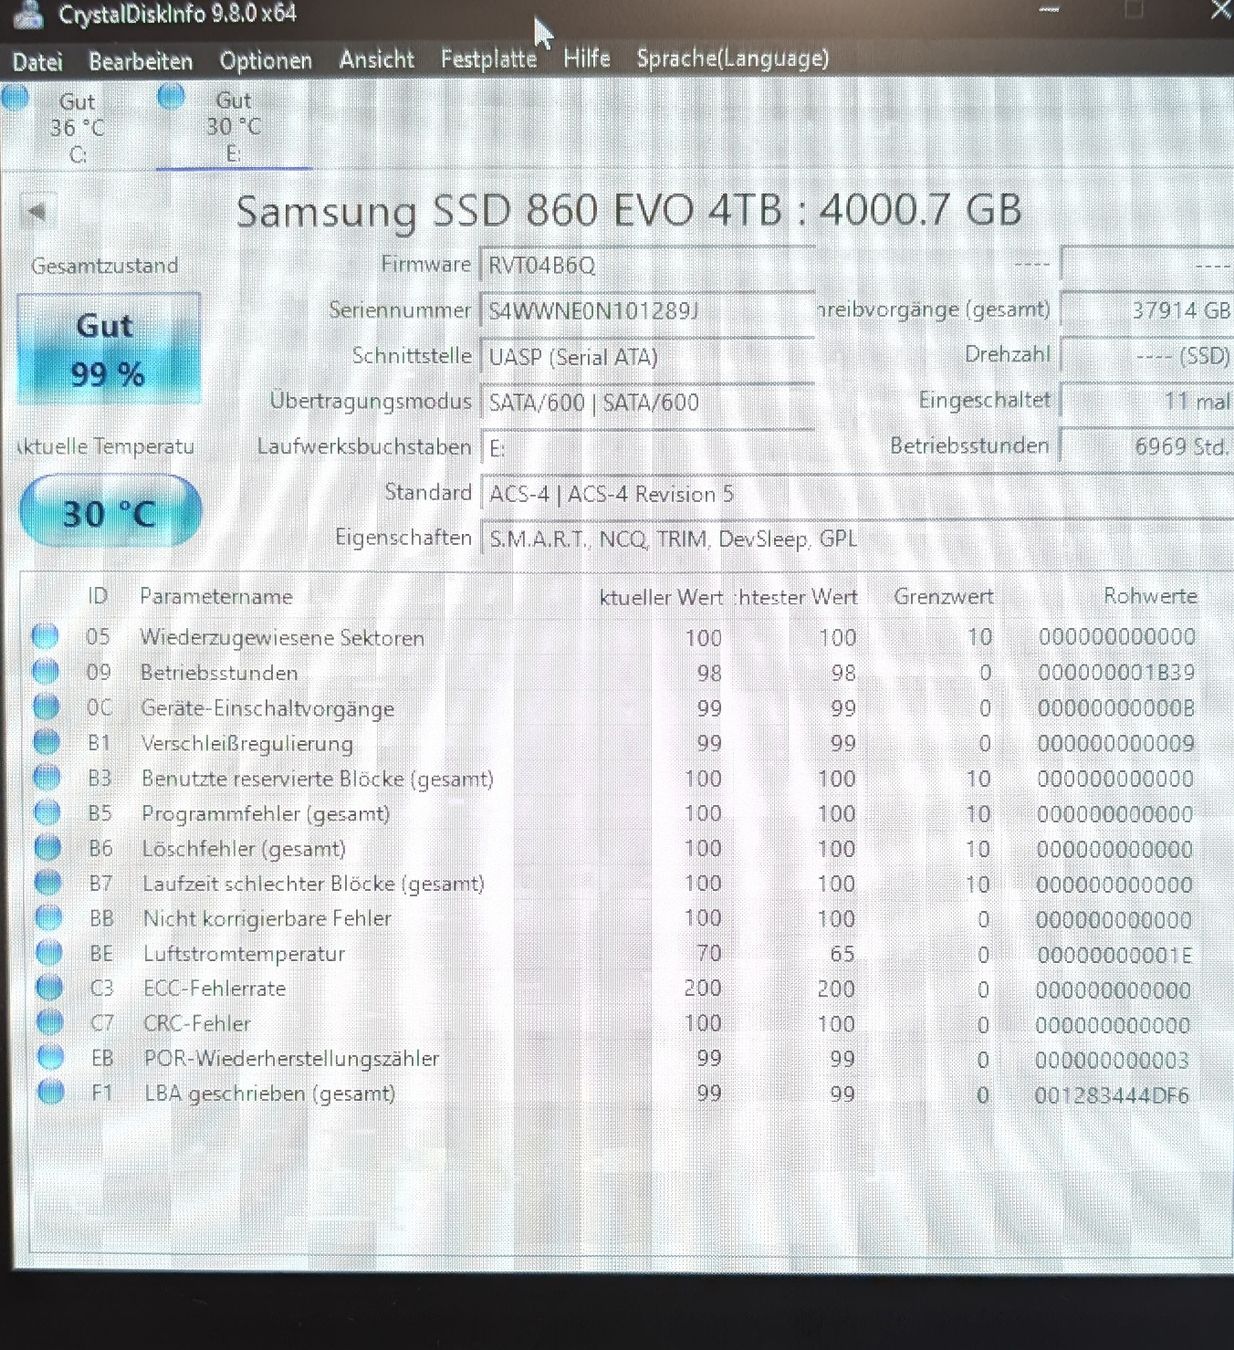1234x1350 pixels.
Task: Minimize the CrystalDiskInfo window
Action: click(1049, 9)
